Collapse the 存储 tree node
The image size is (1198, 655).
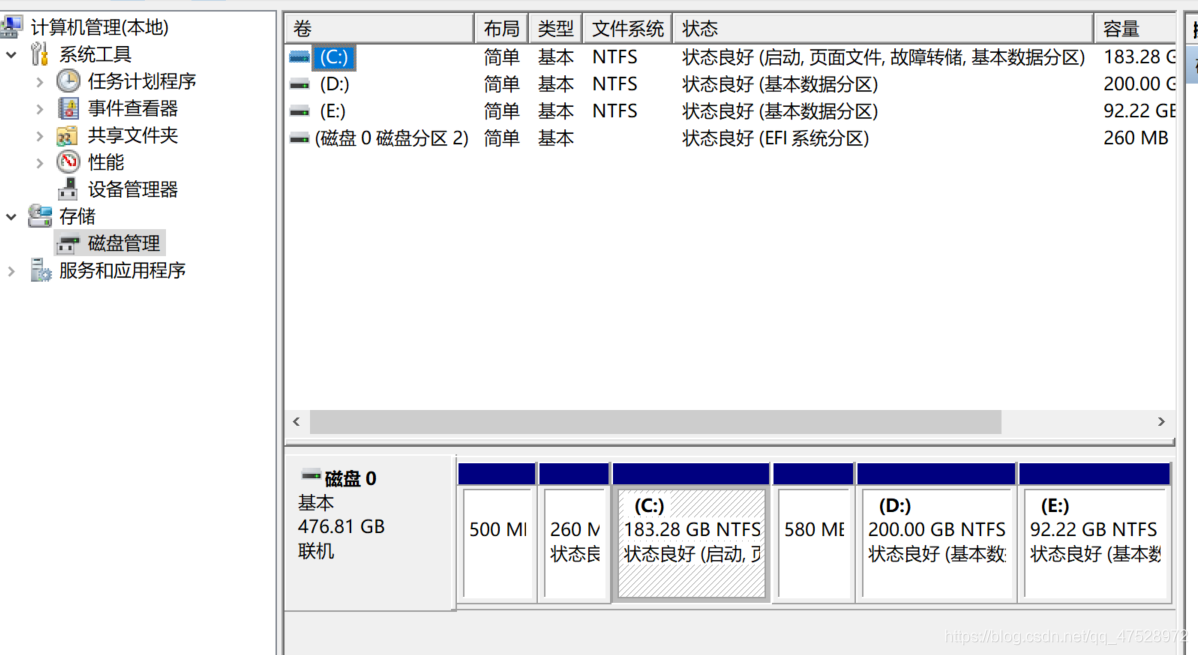[x=11, y=217]
